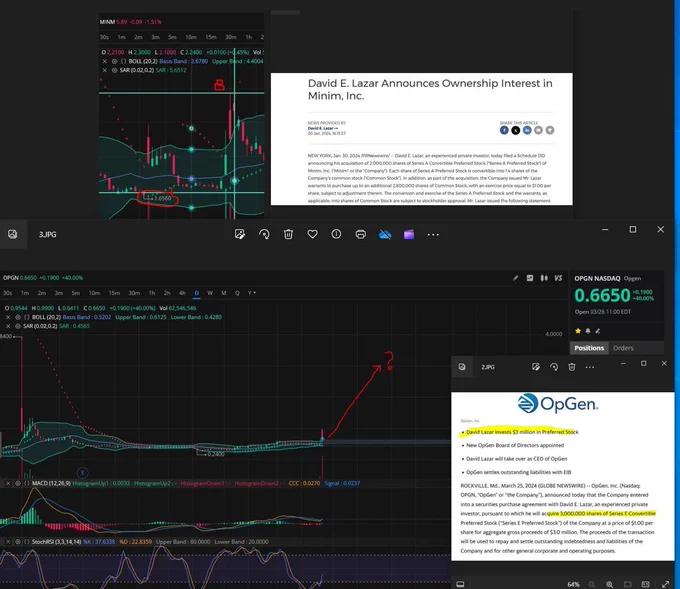Select the pencil drawing tool above the OPGN chart
The width and height of the screenshot is (680, 589).
(515, 278)
